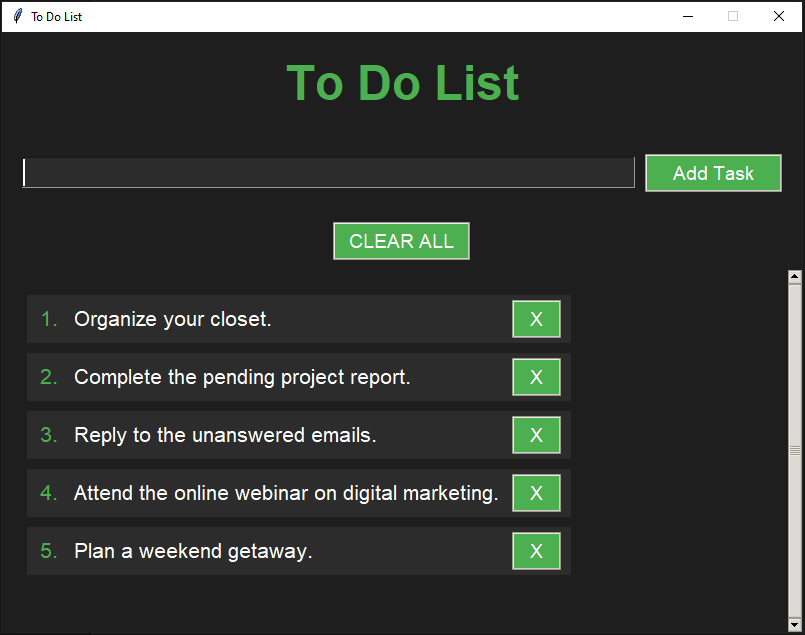The width and height of the screenshot is (805, 635).
Task: Click the 'Reply to the unanswered emails.' row
Action: [x=225, y=435]
